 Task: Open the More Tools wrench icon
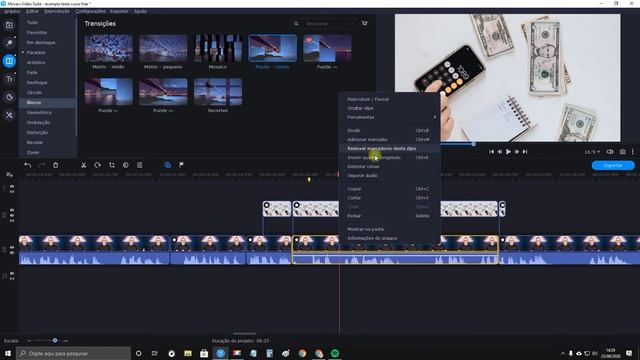[x=9, y=116]
